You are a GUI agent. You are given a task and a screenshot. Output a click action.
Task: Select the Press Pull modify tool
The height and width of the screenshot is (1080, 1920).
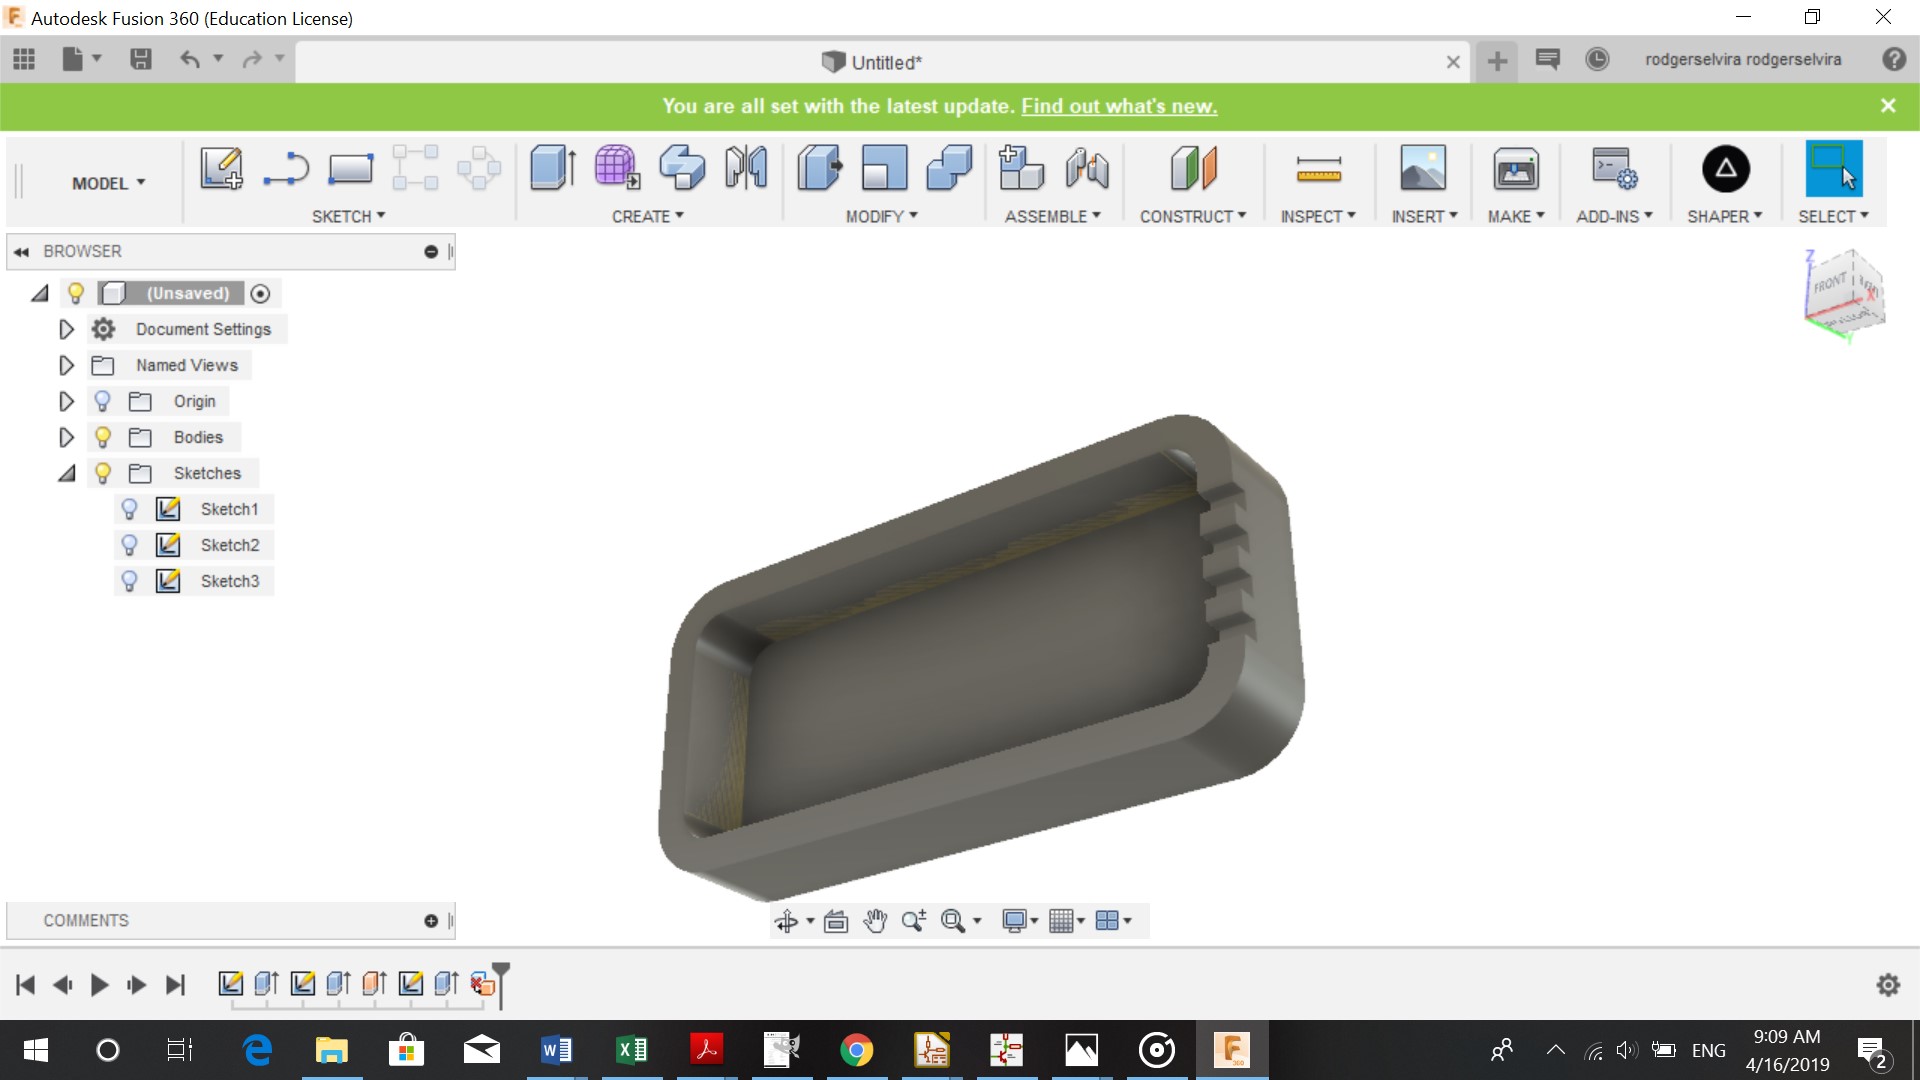coord(820,168)
